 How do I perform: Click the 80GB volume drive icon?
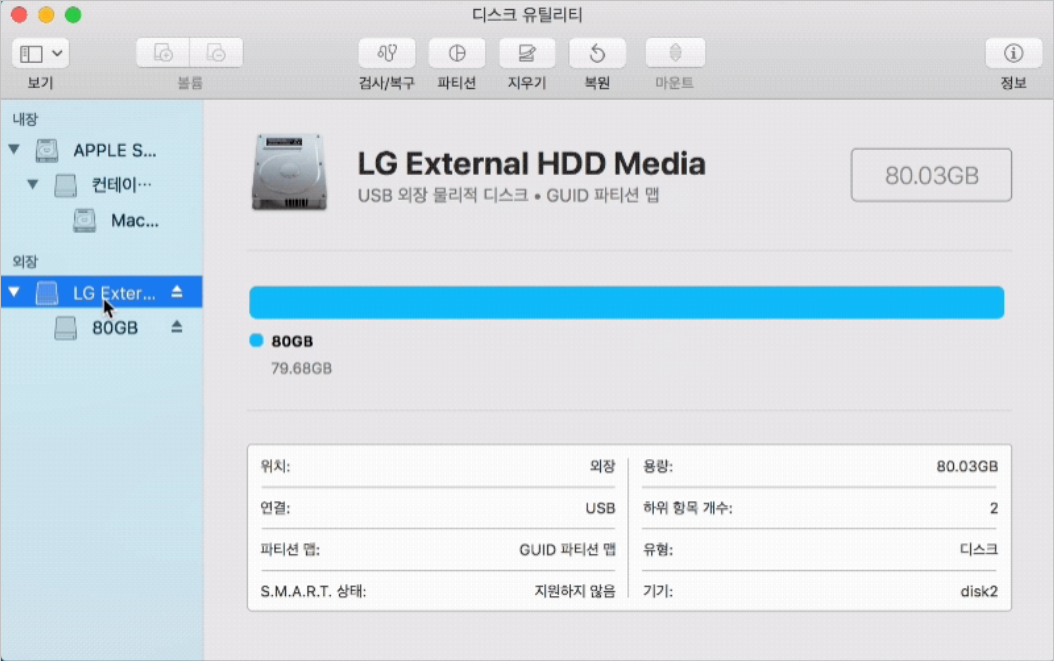[65, 328]
